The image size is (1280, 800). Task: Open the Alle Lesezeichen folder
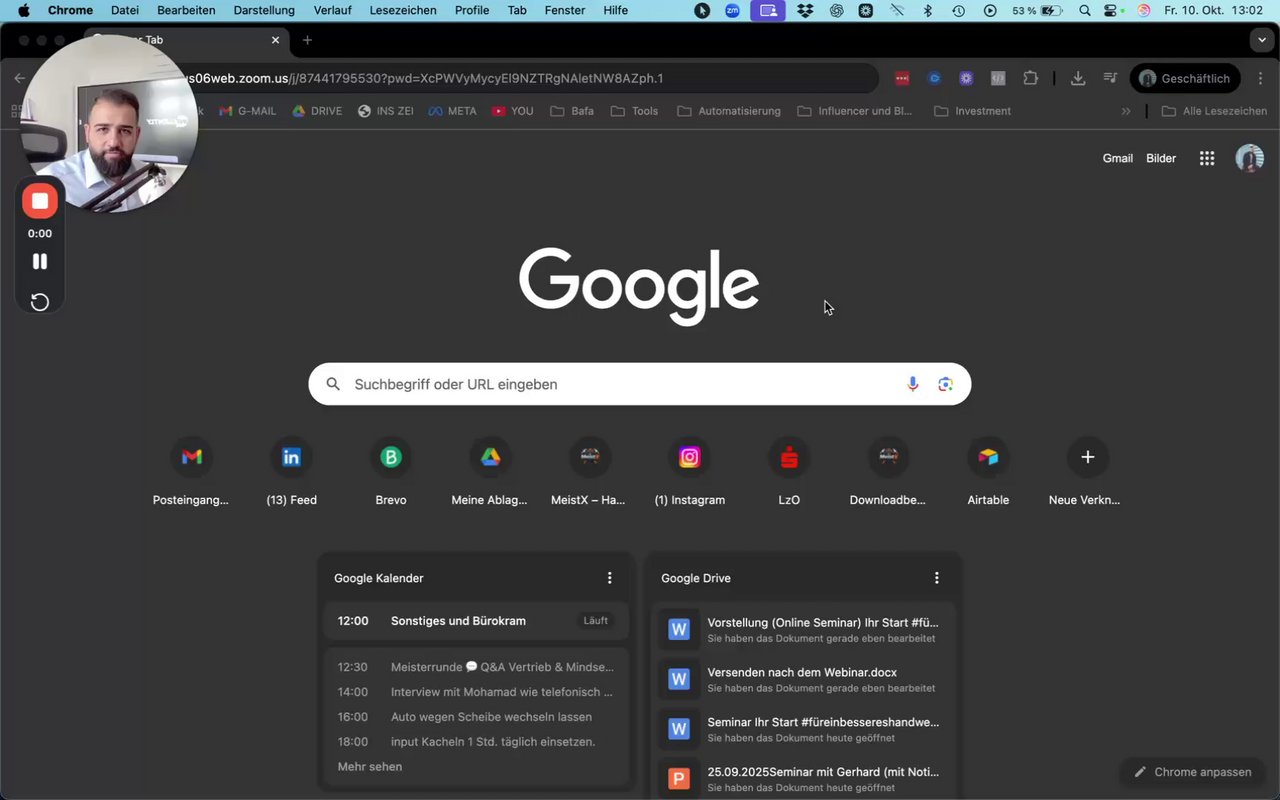1214,111
